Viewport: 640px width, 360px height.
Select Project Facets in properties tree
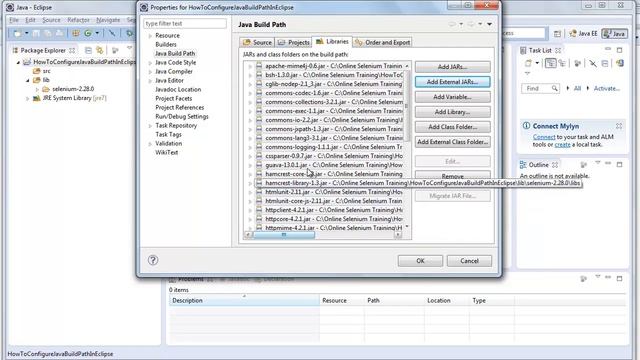pyautogui.click(x=173, y=98)
